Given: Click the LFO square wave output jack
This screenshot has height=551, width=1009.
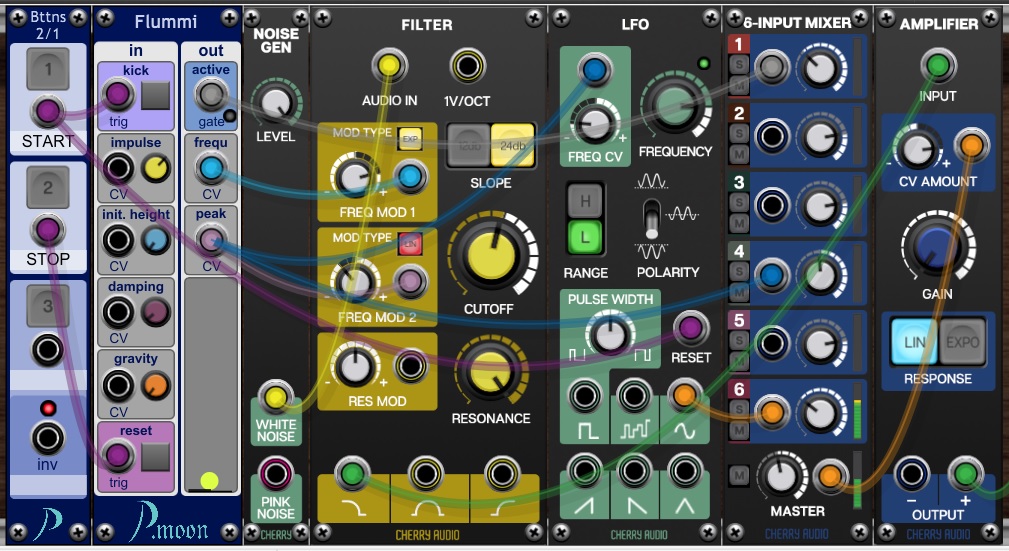Looking at the screenshot, I should (583, 396).
